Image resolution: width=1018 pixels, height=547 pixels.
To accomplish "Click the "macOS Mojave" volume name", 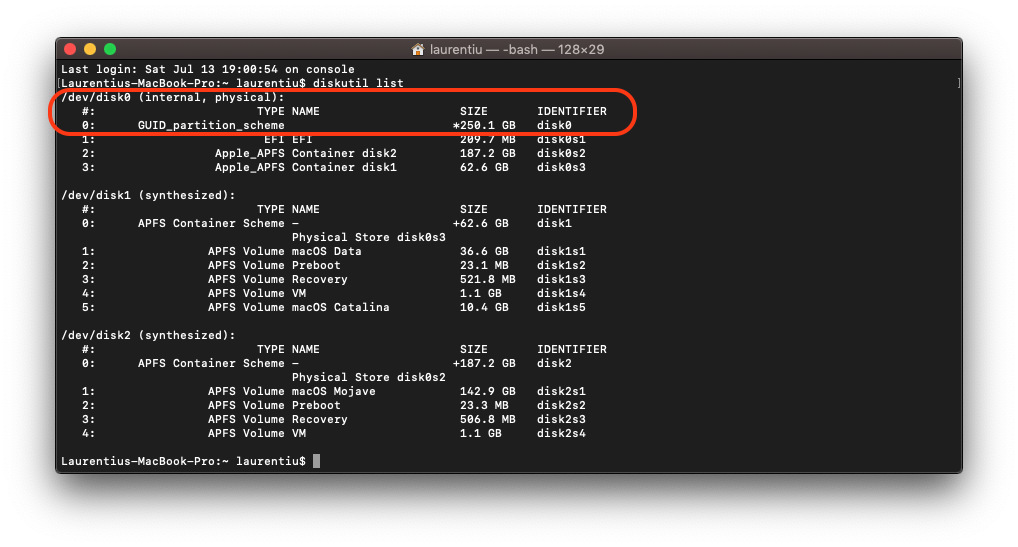I will 333,391.
